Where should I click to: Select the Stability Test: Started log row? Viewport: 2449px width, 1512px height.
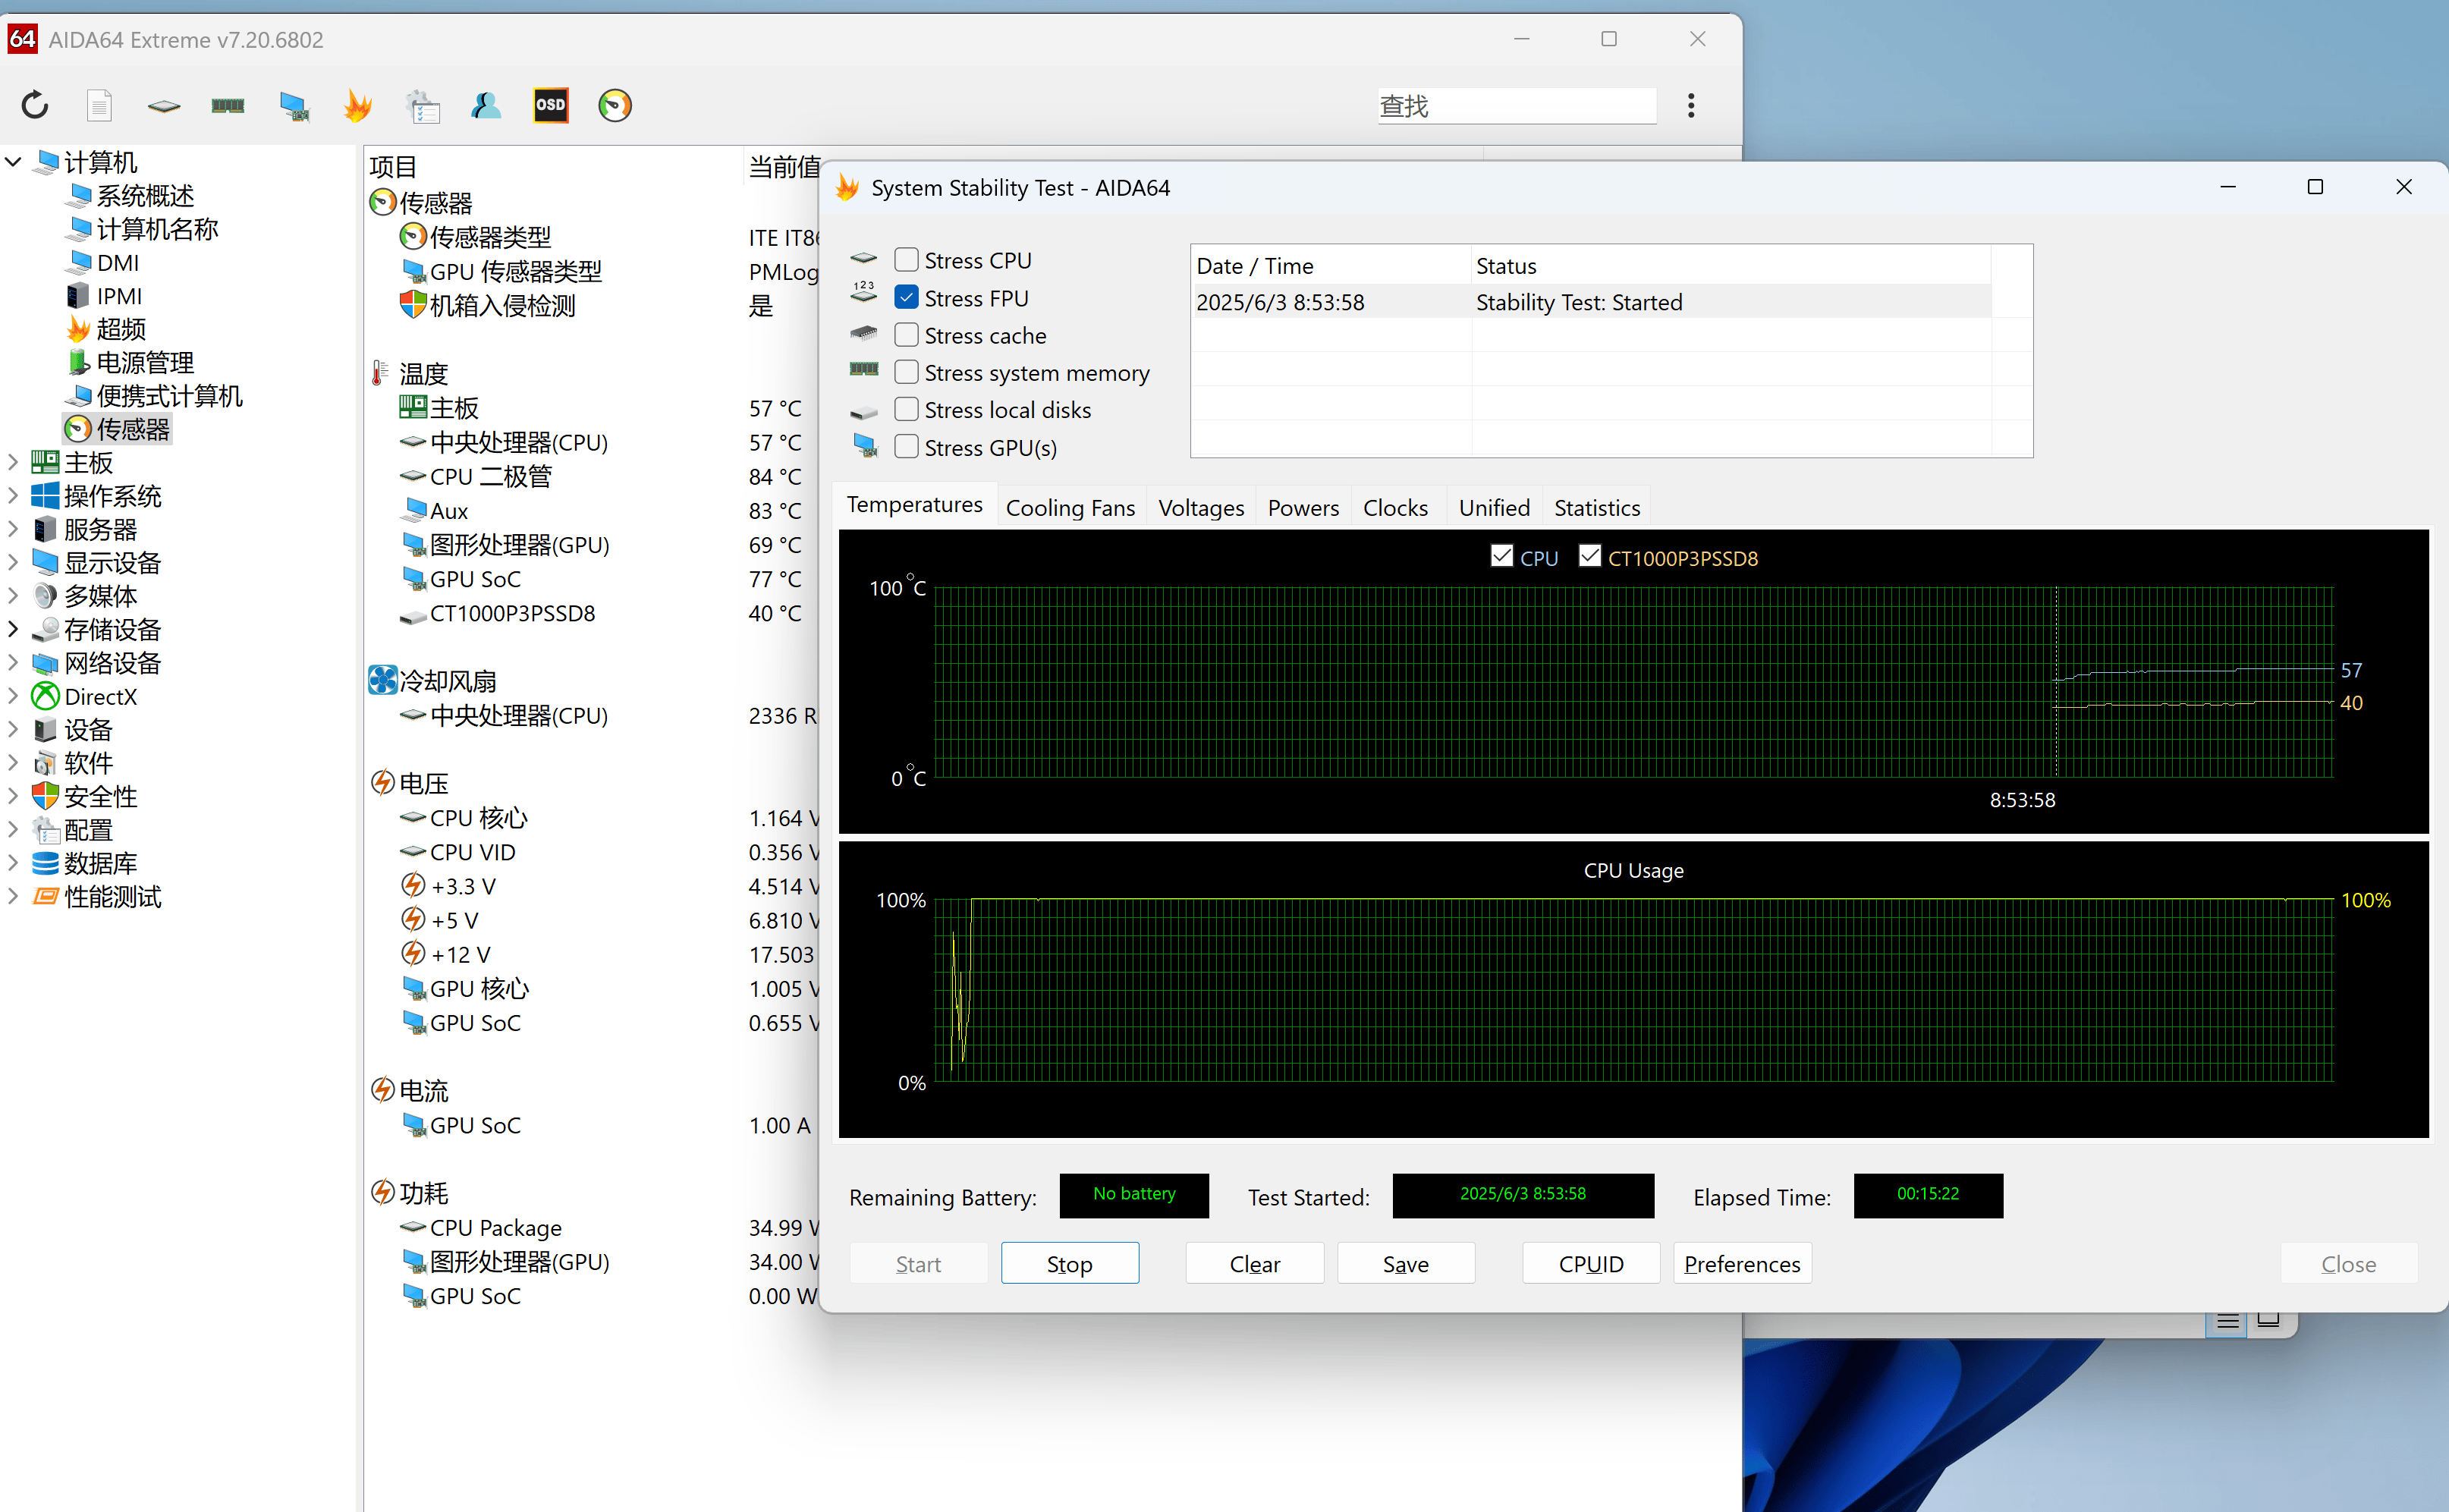(x=1591, y=302)
